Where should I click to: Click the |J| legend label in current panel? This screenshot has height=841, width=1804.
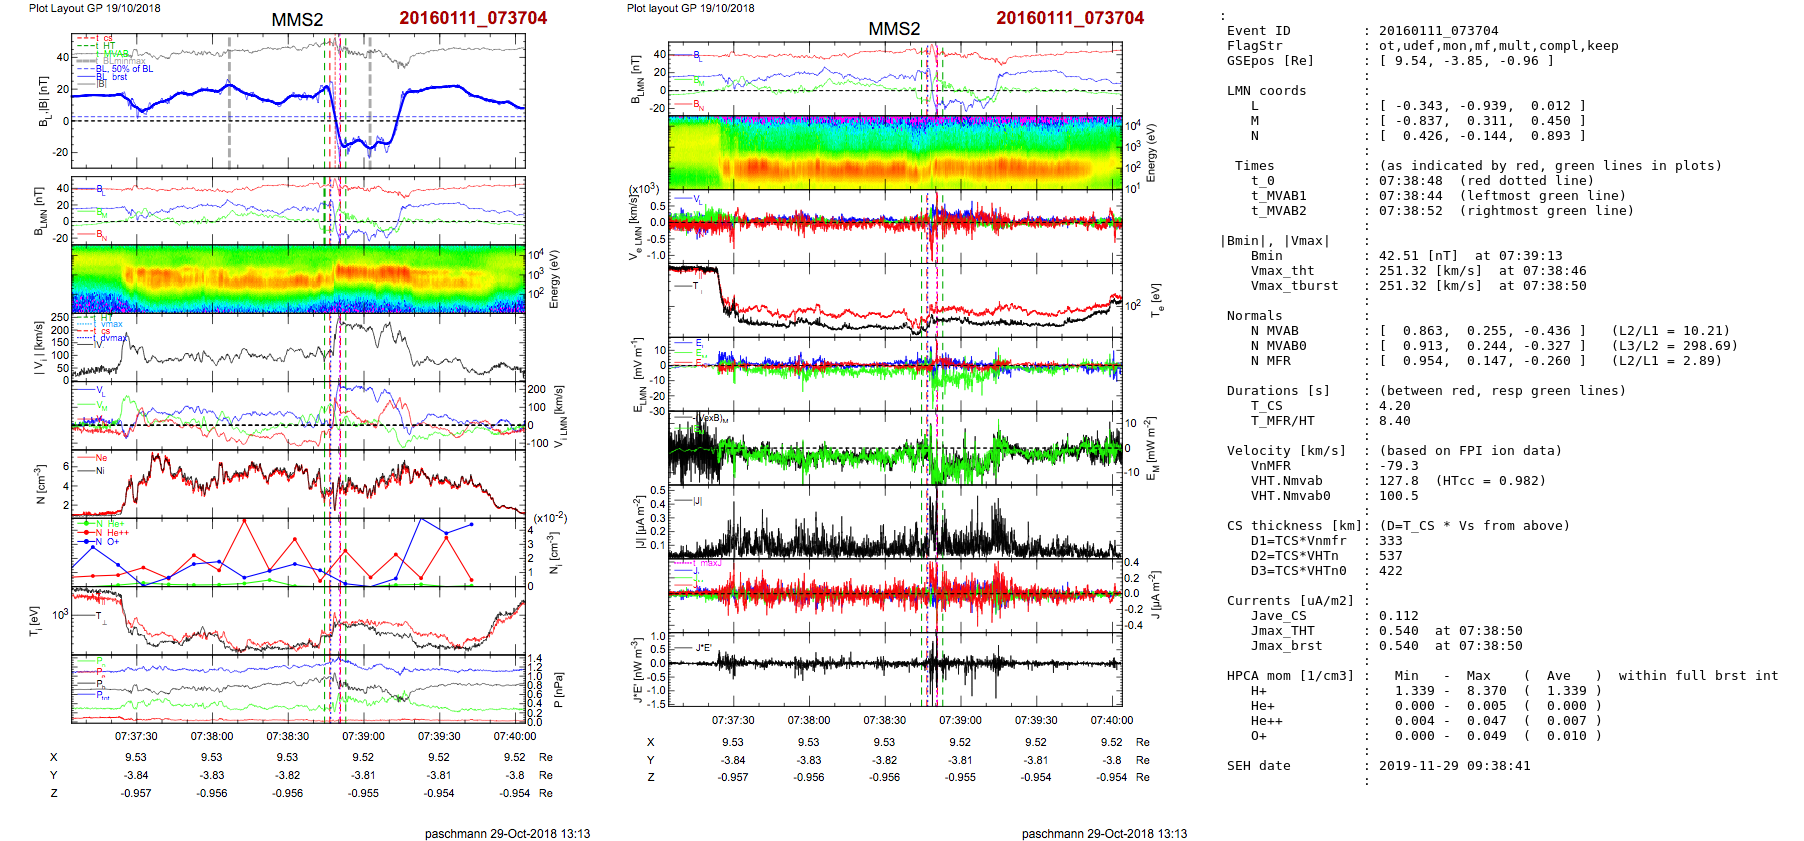698,501
